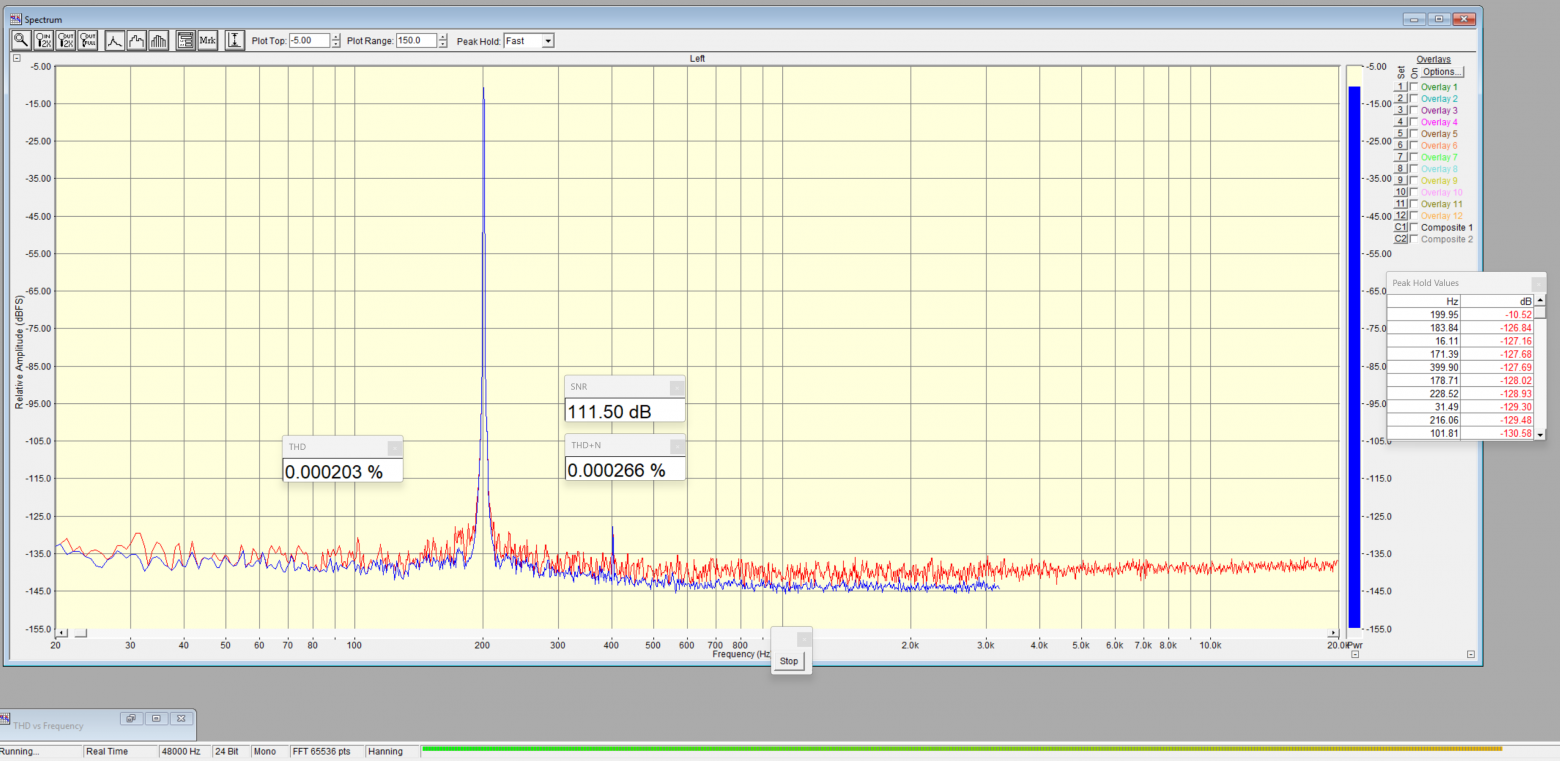1560x761 pixels.
Task: Close the SNR readout box
Action: click(677, 387)
